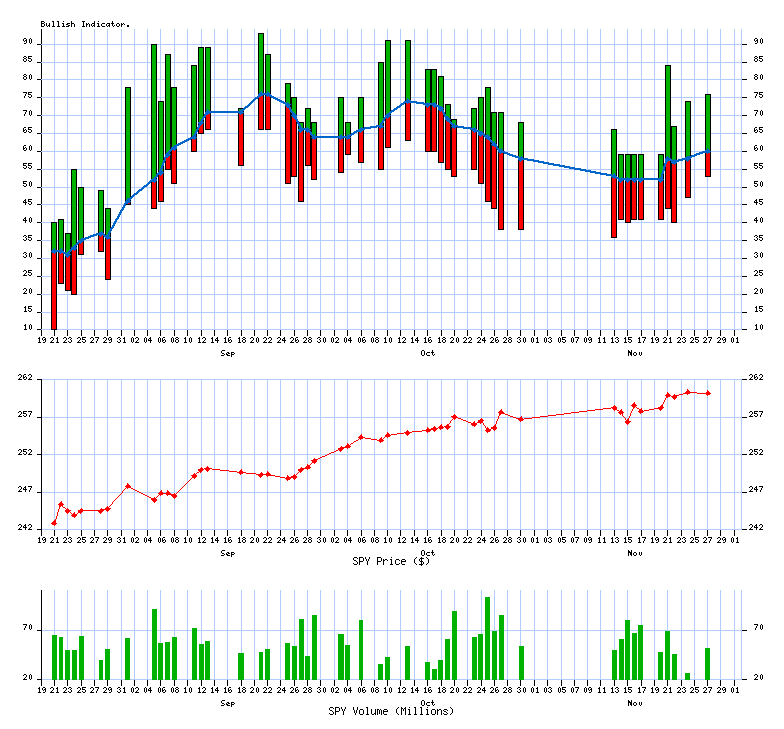
Task: Click the left '90' y-axis label on top chart
Action: coord(29,43)
